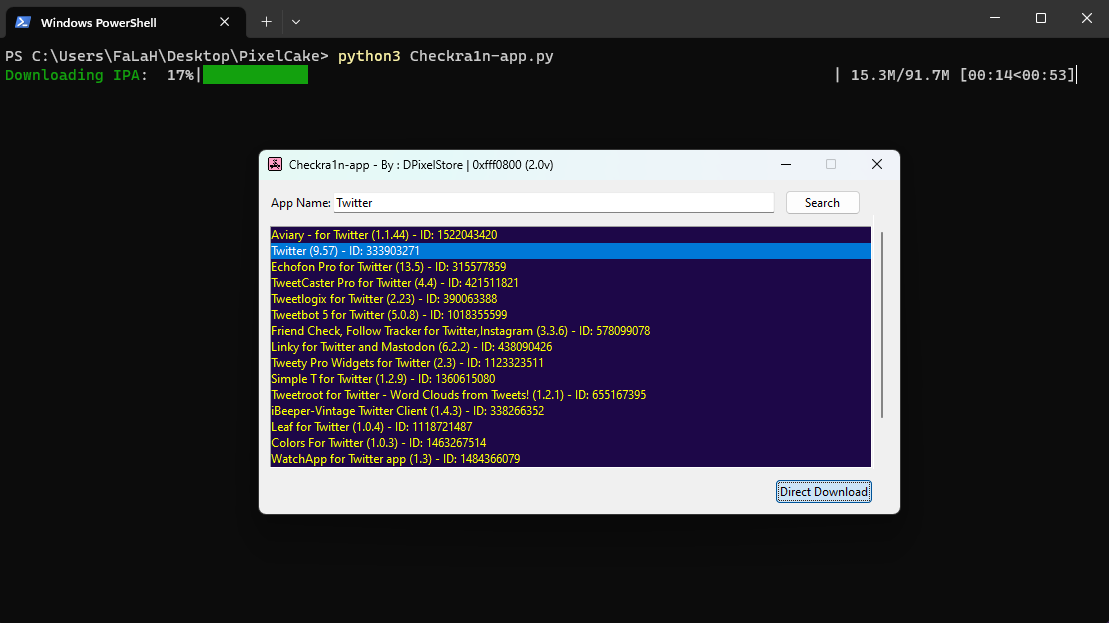Focus the App Name input field
This screenshot has width=1109, height=623.
pos(554,203)
